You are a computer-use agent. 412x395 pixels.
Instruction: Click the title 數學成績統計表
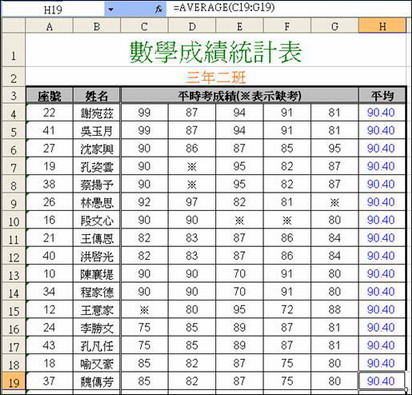click(216, 51)
